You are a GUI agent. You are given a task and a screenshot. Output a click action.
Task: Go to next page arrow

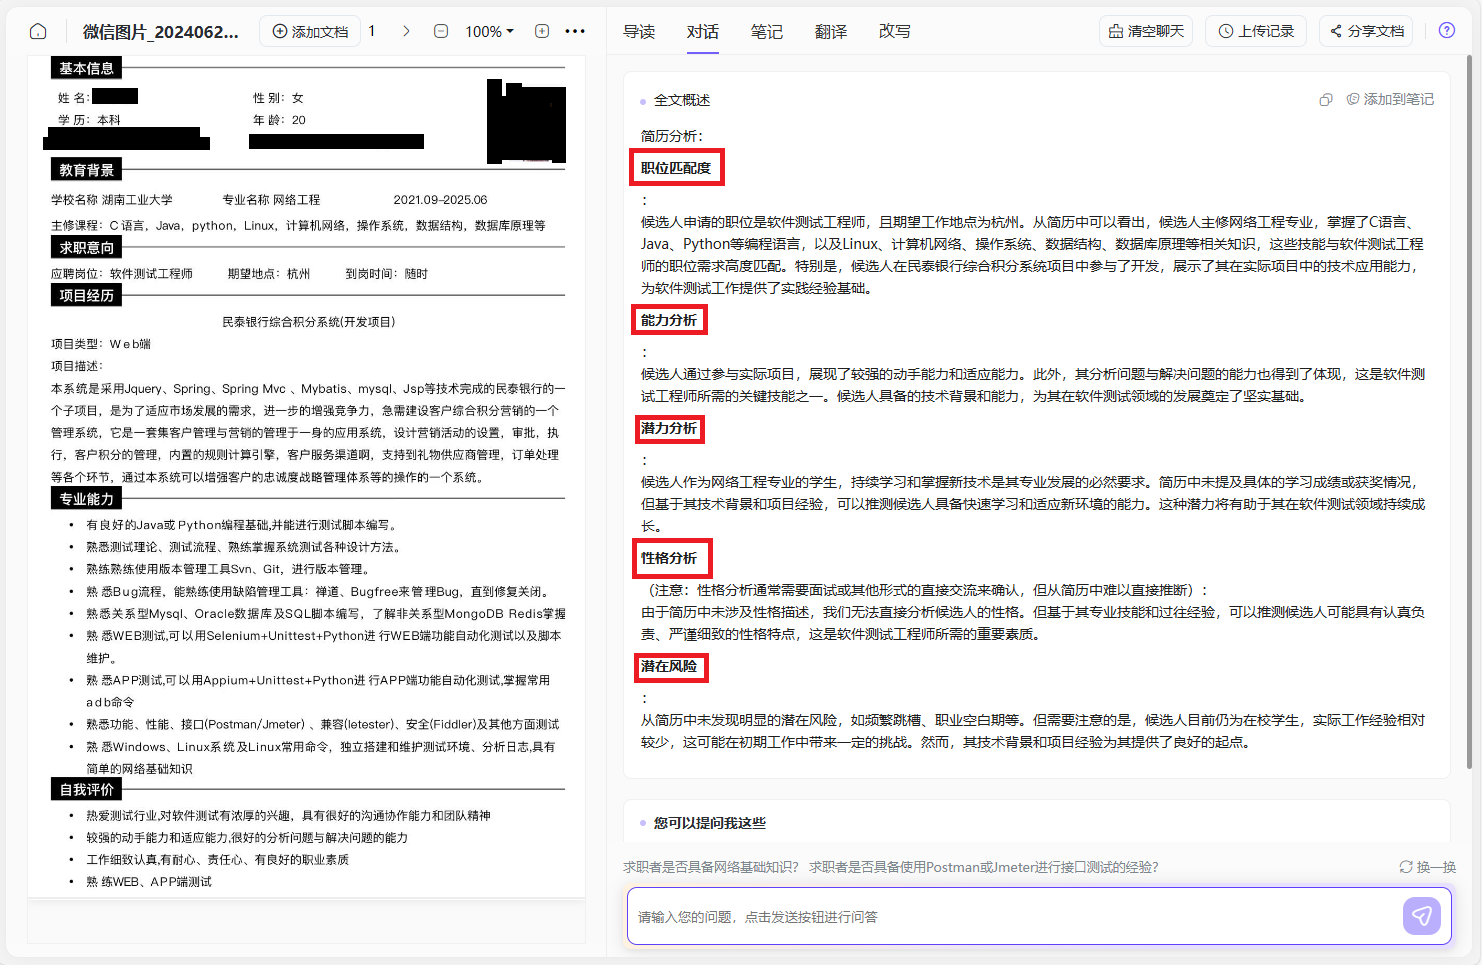coord(406,31)
